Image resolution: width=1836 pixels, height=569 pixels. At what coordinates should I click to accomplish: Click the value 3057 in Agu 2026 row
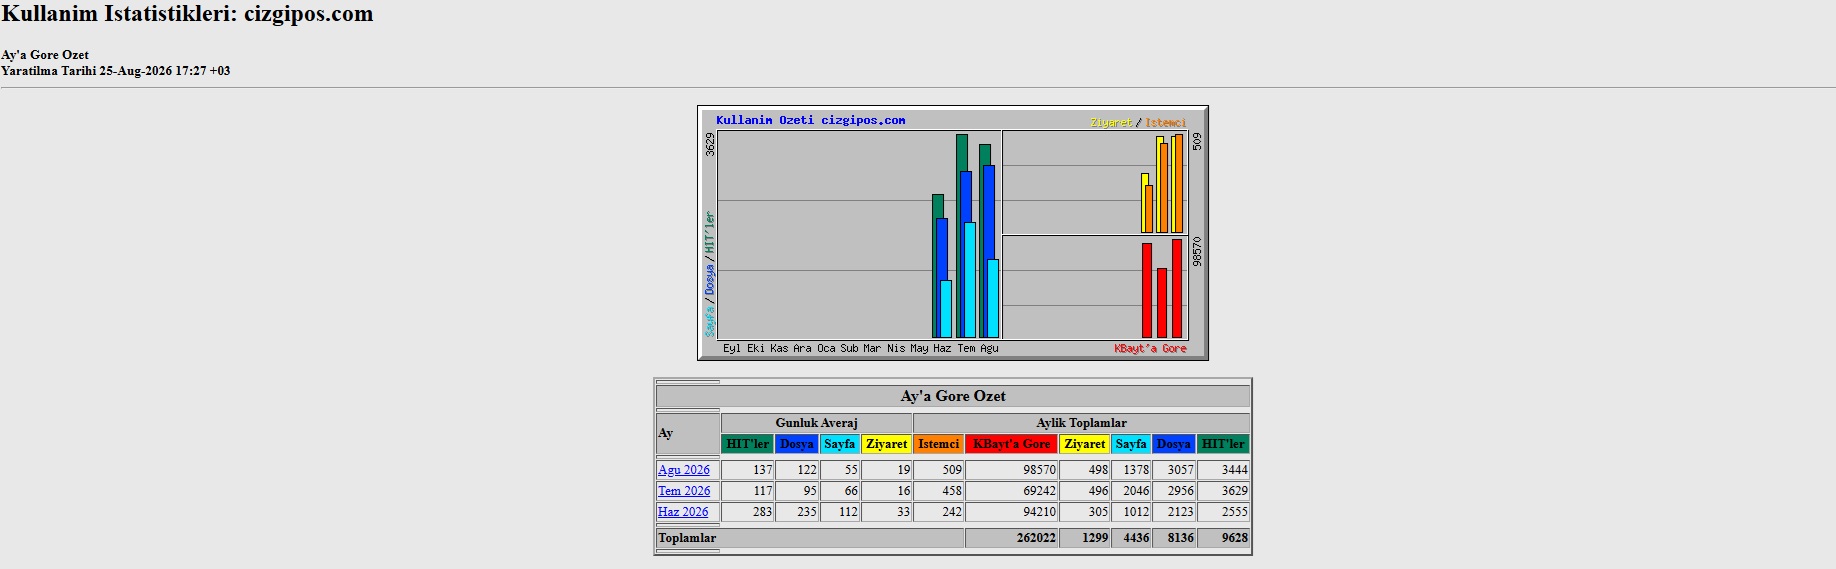[1180, 469]
